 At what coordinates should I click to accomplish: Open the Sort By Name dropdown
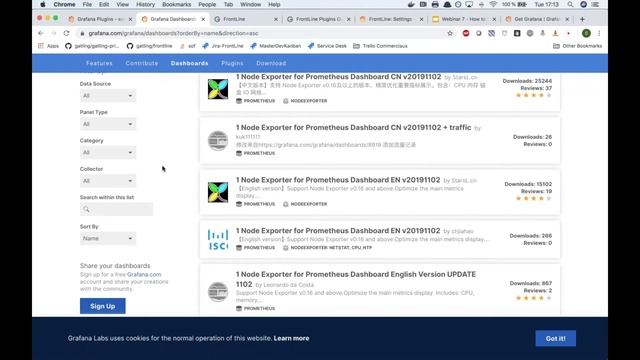(108, 238)
